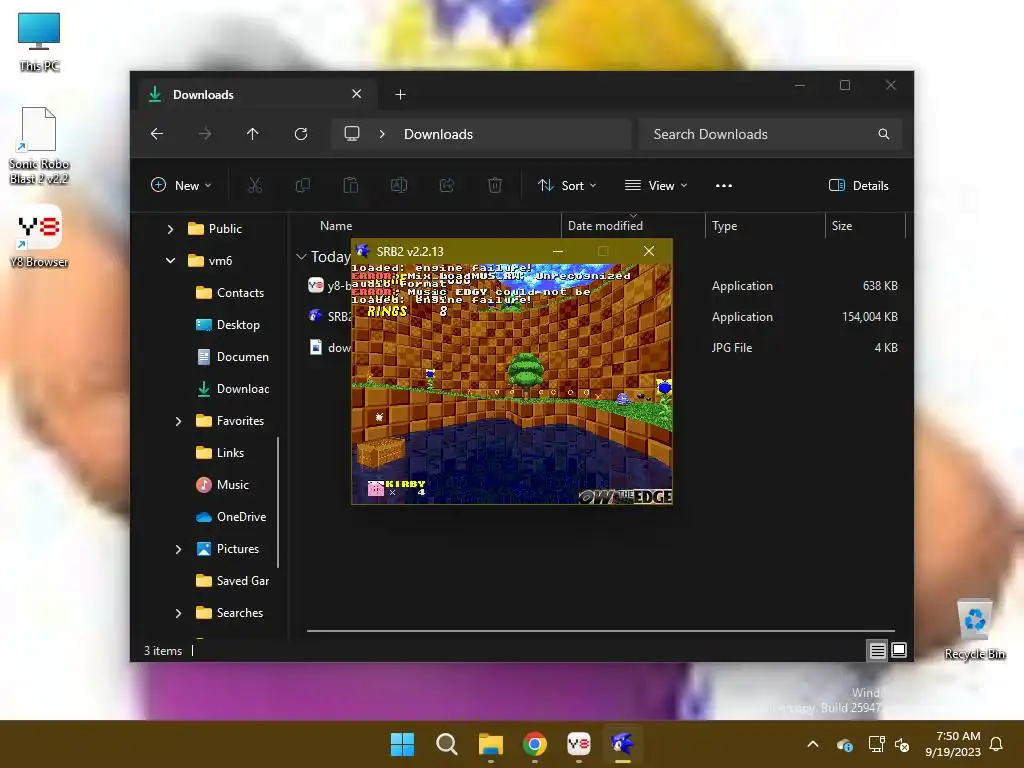Toggle the Details pane
Image resolution: width=1024 pixels, height=768 pixels.
[x=858, y=185]
